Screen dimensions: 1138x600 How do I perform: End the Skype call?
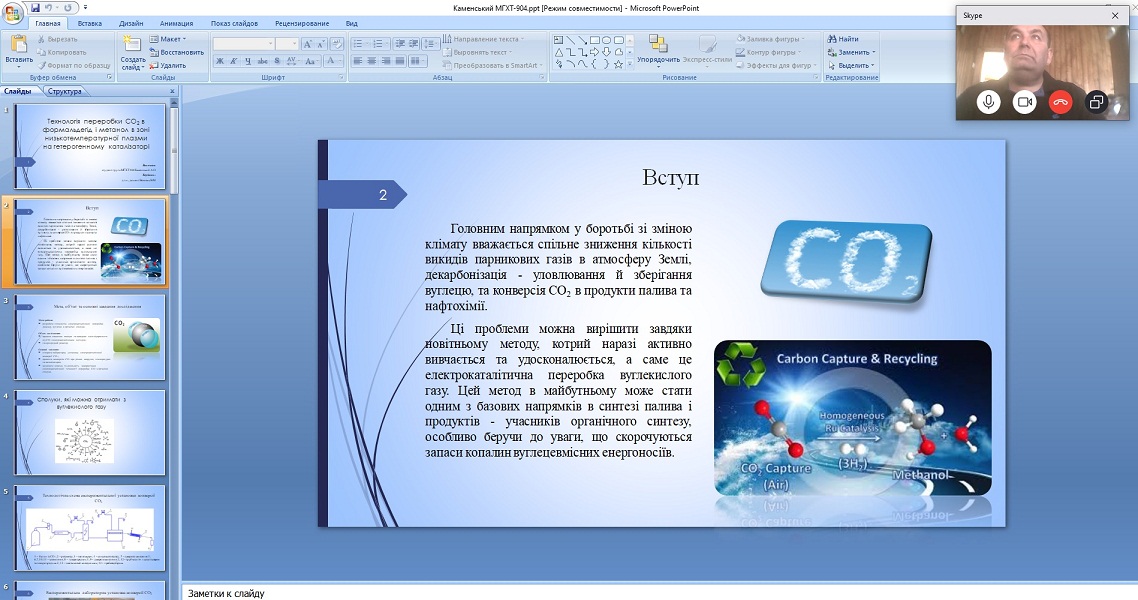coord(1060,102)
